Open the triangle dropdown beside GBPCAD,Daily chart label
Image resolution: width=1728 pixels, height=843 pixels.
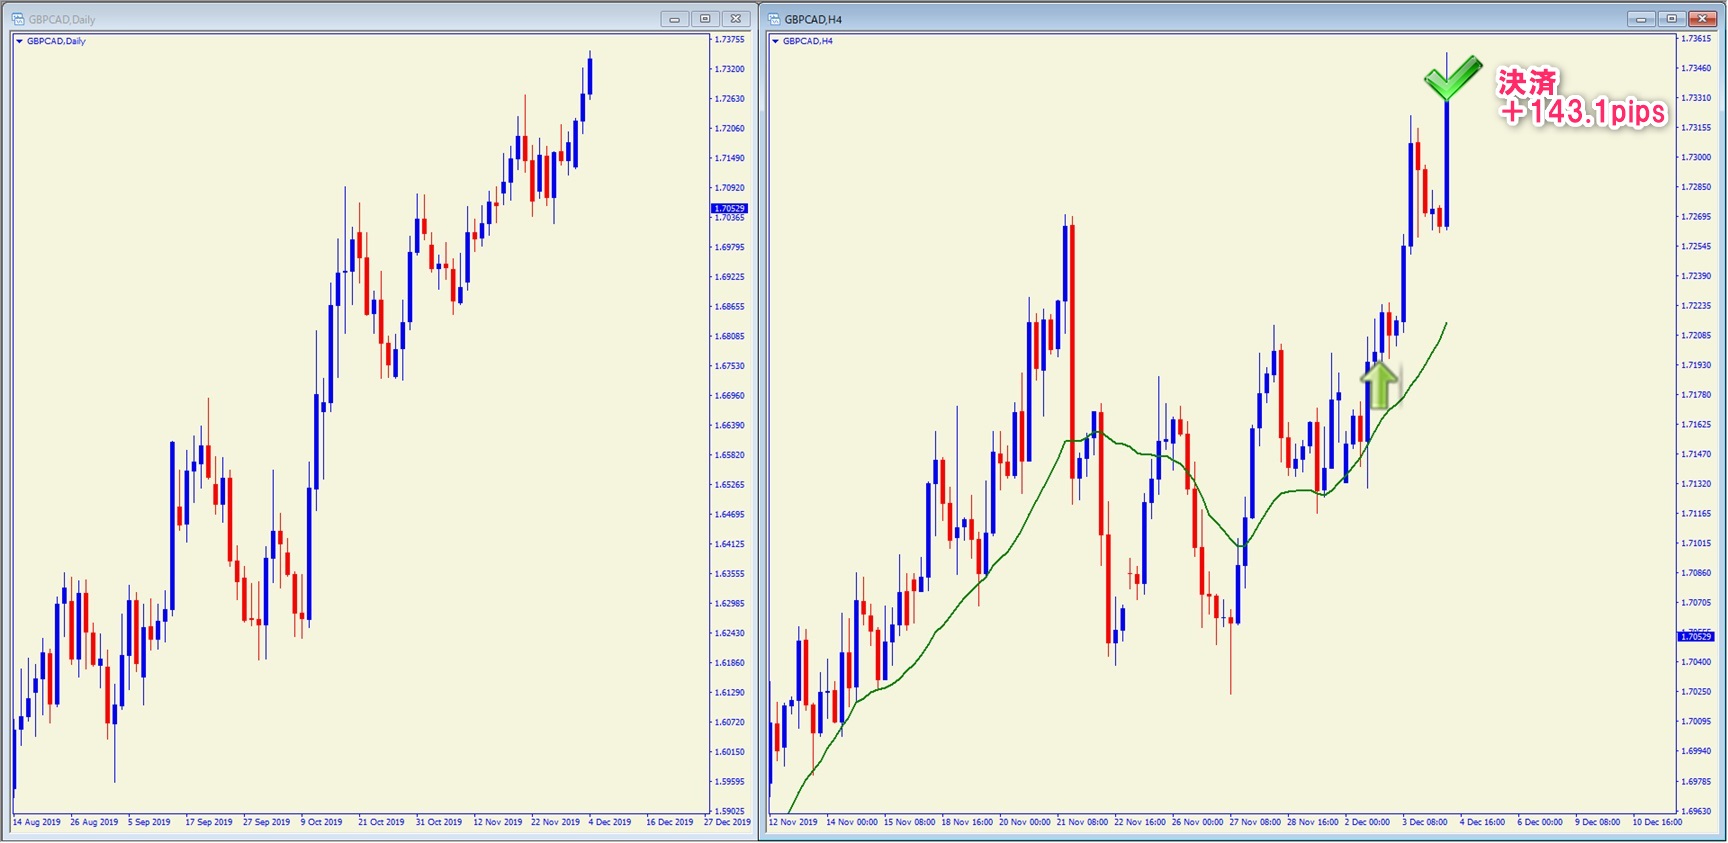point(19,41)
